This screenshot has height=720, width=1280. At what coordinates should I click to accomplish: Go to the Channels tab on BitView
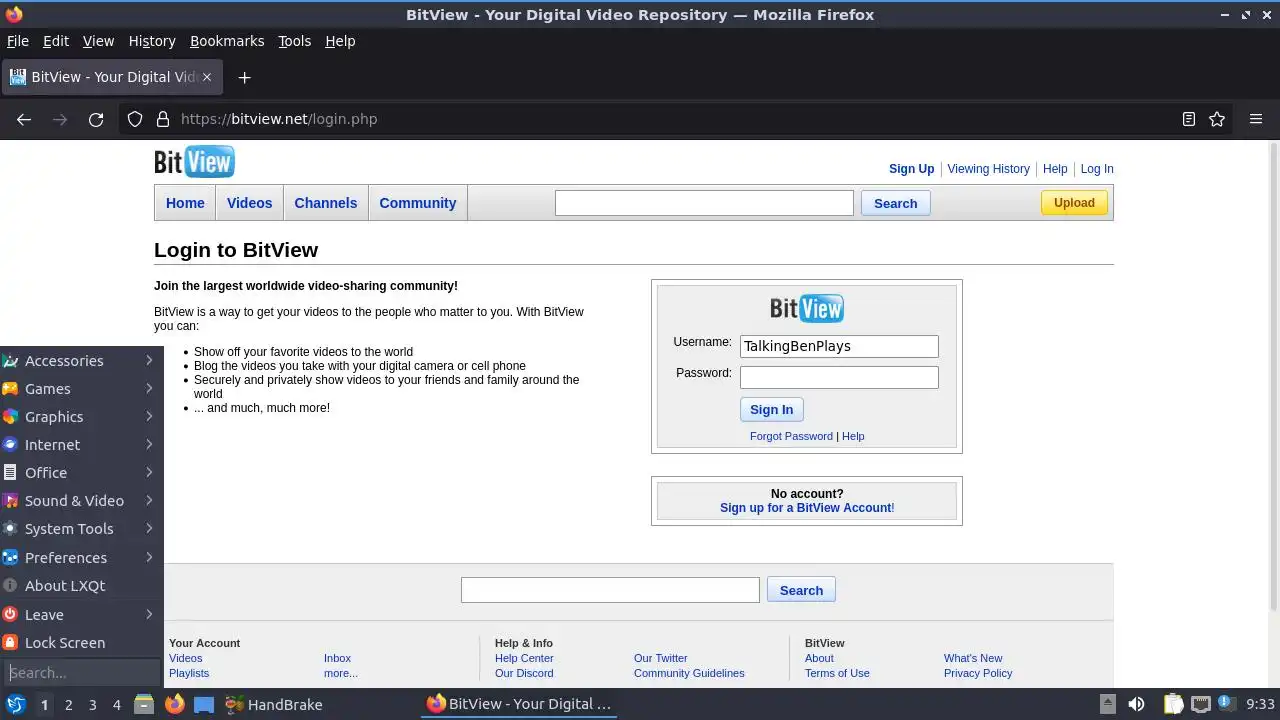tap(326, 203)
